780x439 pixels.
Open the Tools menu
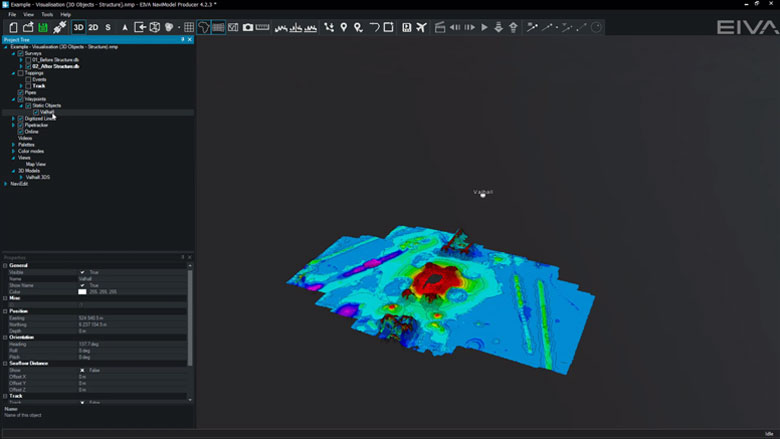point(46,15)
